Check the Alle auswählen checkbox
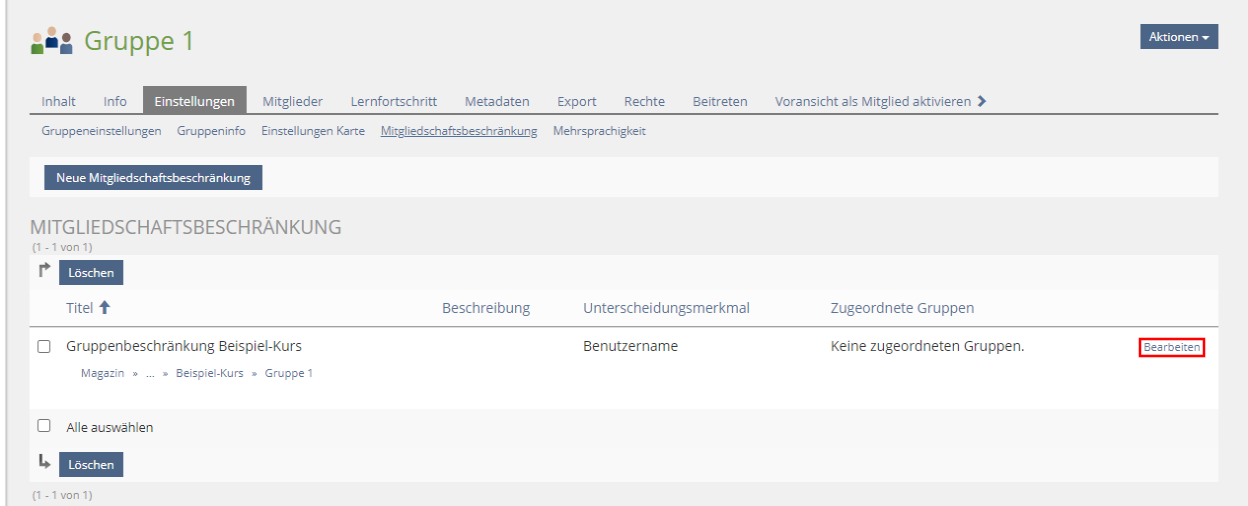Screen dimensions: 1248x506 [44, 426]
